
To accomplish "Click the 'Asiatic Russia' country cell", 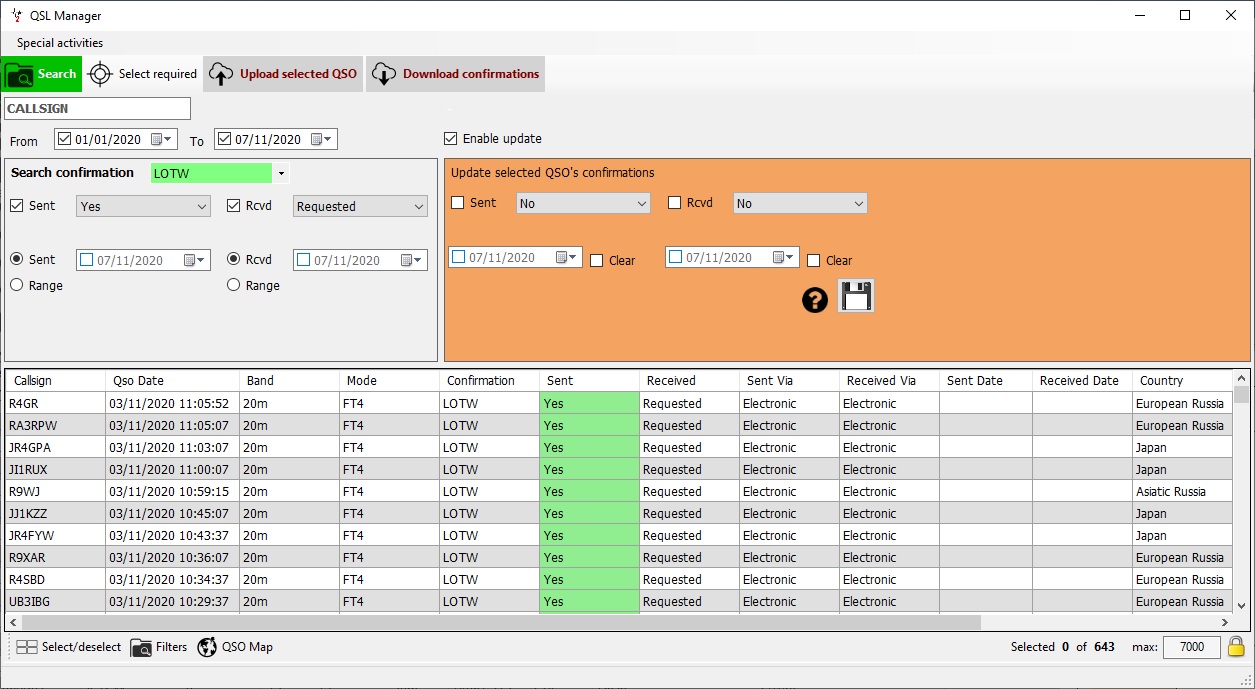I will (1182, 492).
